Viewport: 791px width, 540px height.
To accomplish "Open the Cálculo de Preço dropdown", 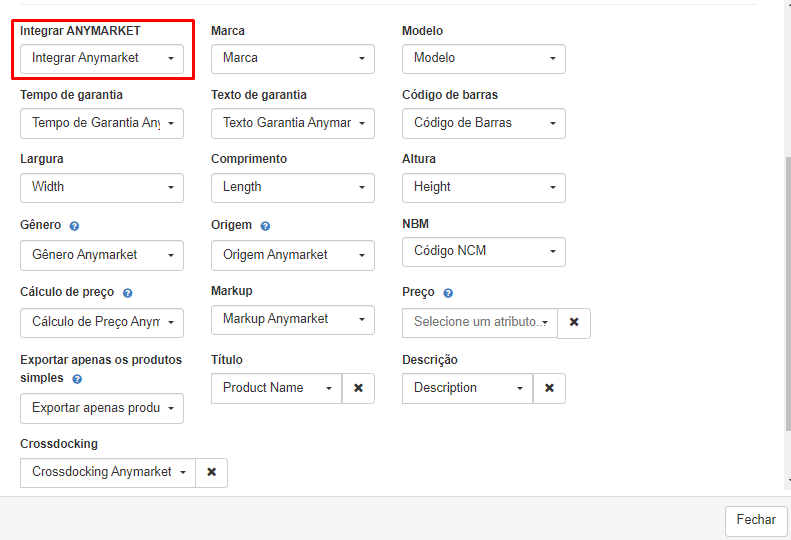I will click(x=102, y=322).
